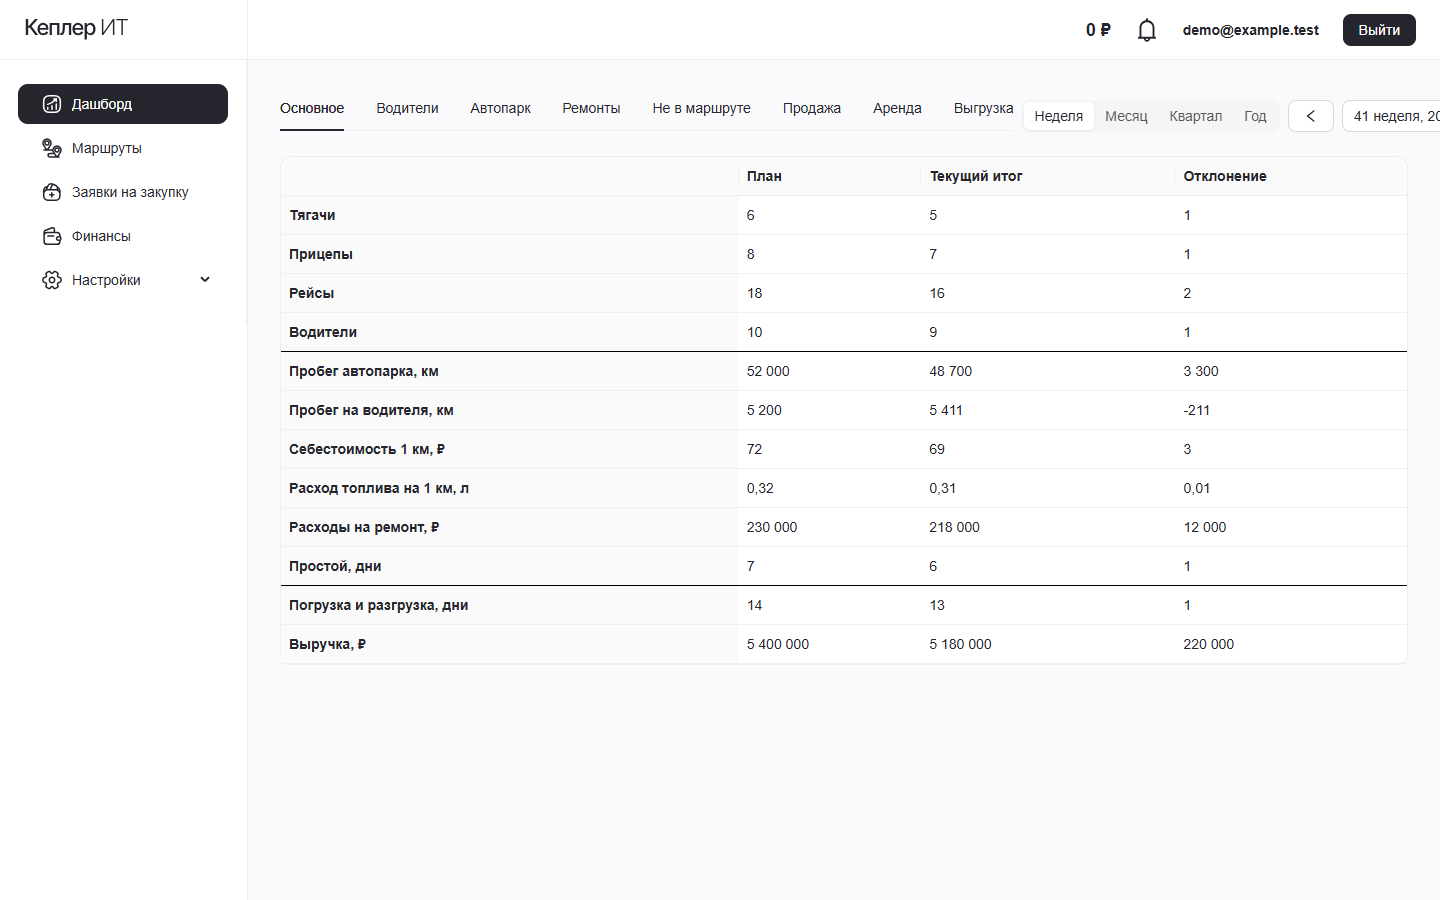Click the 218 000 repair cost value
This screenshot has width=1440, height=900.
click(x=954, y=527)
